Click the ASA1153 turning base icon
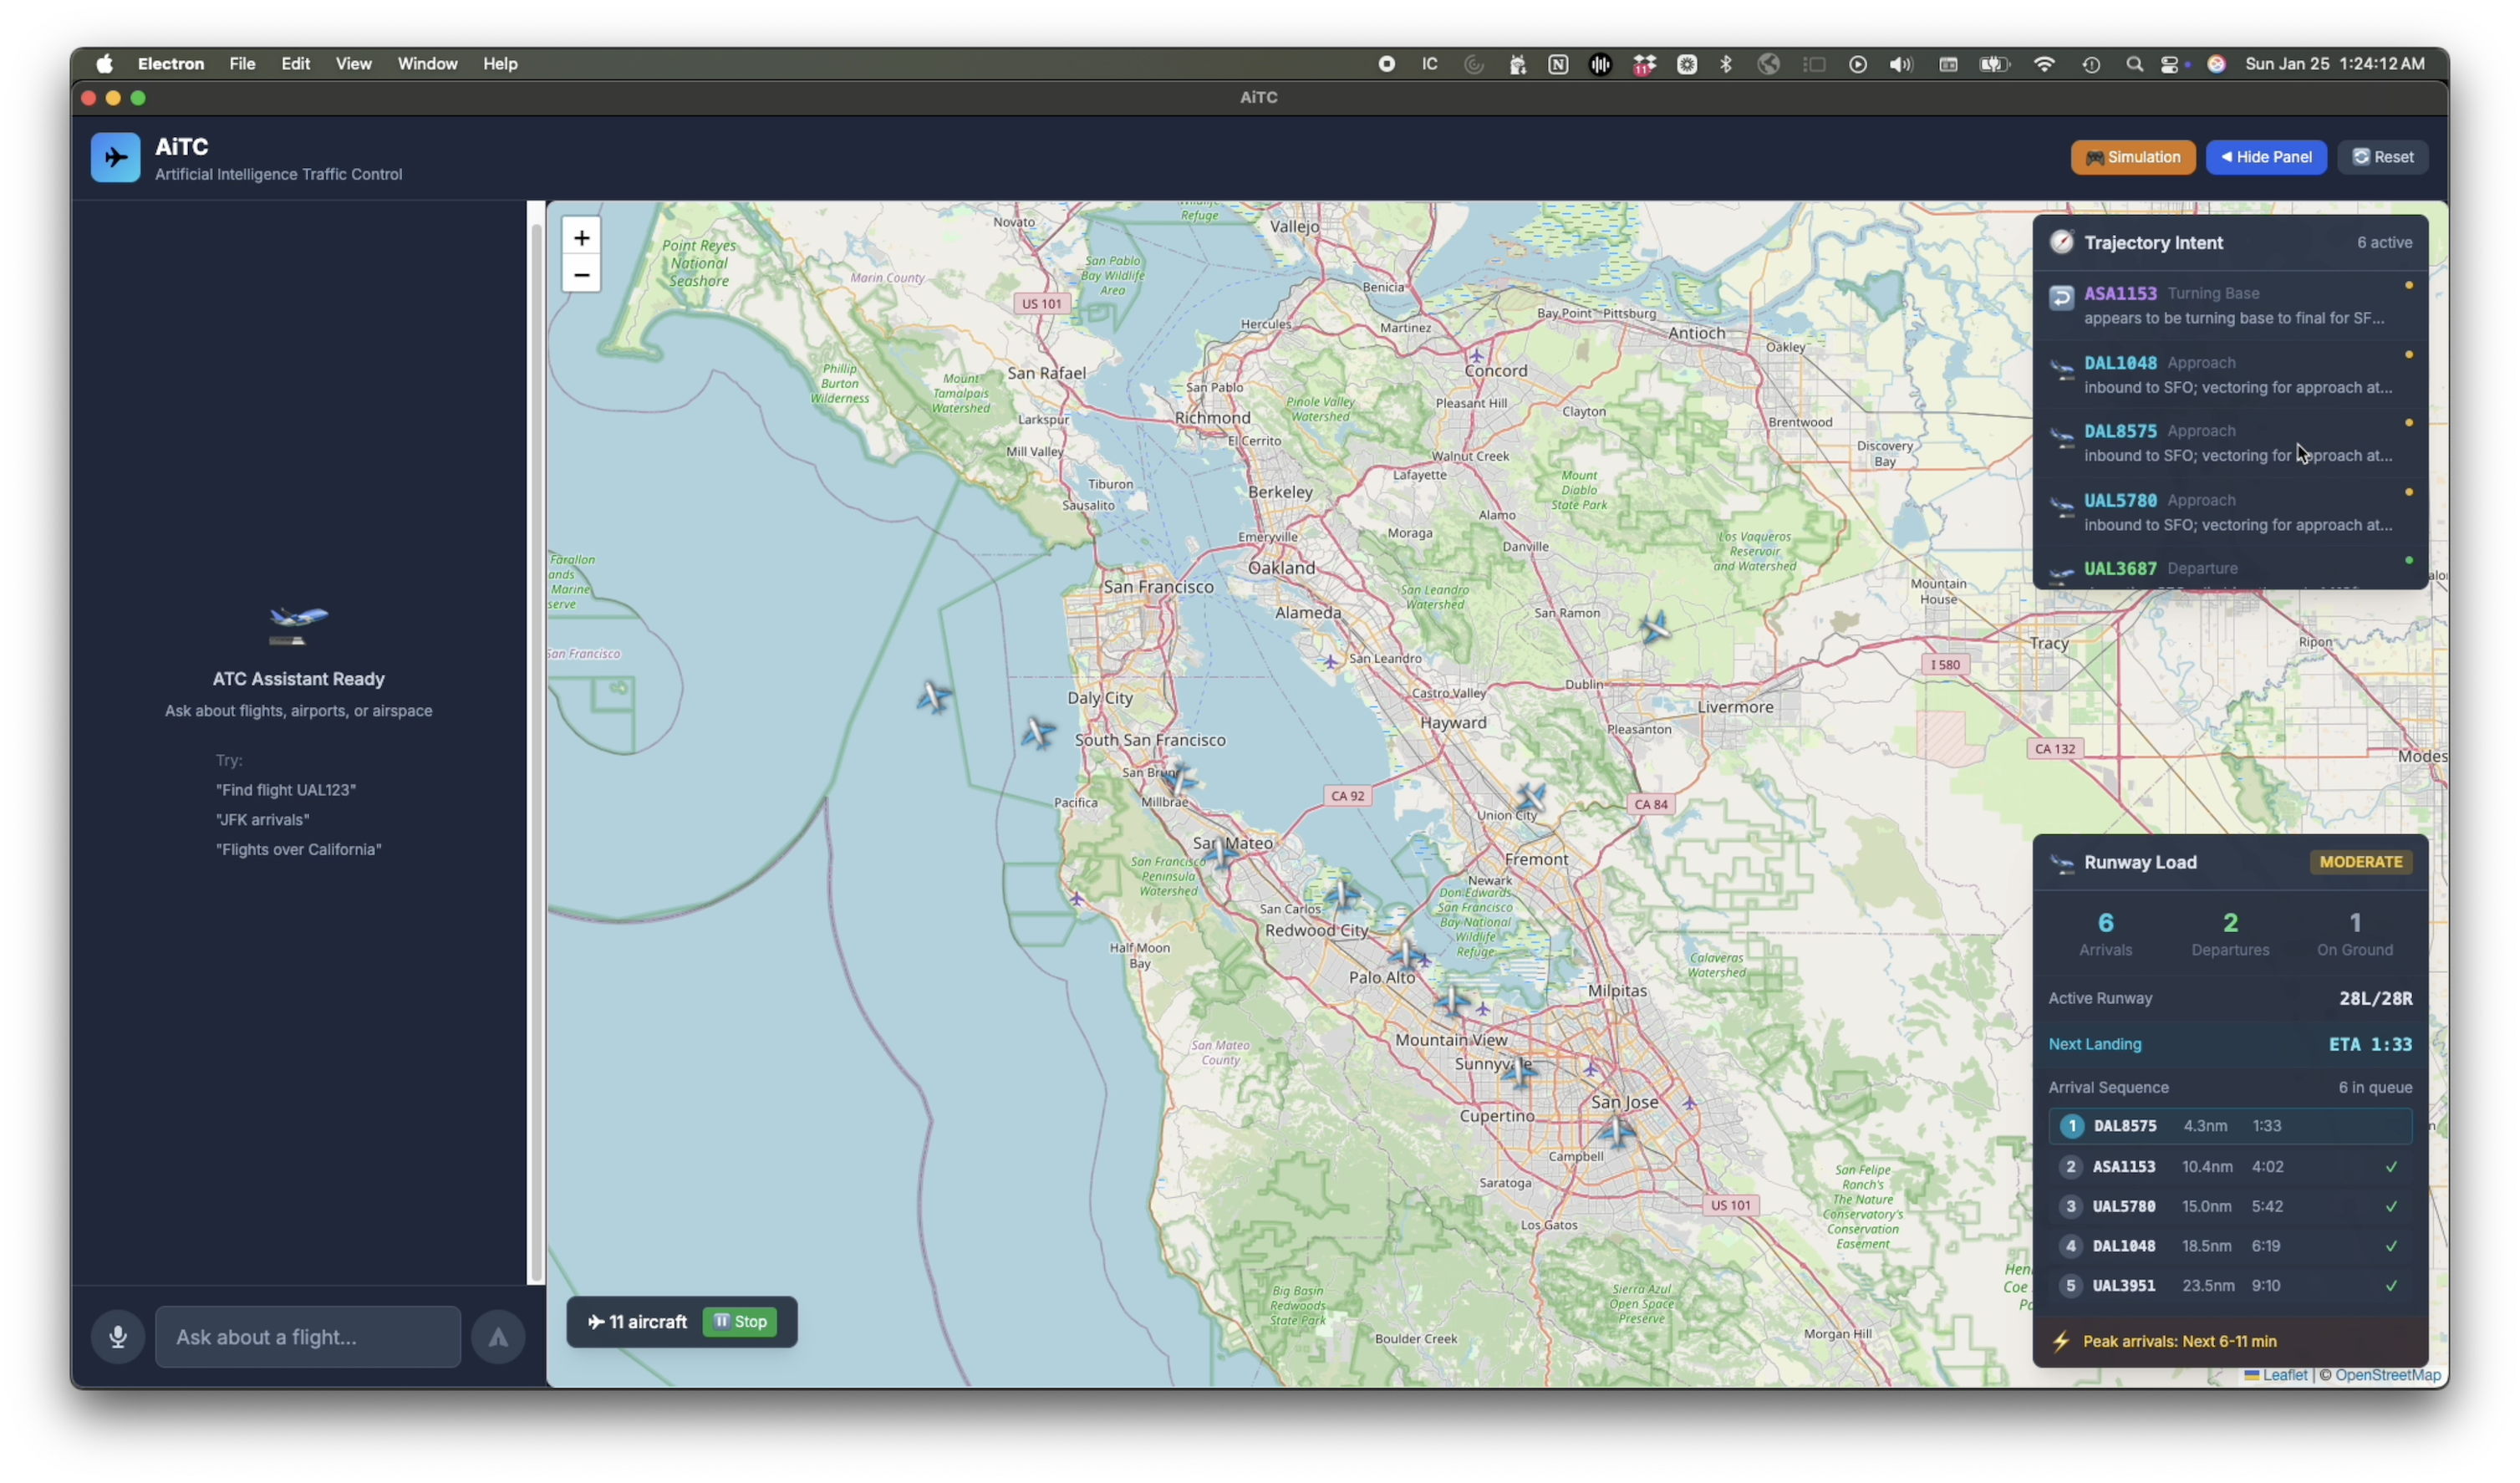Screen dimensions: 2520x1483 (2061, 299)
